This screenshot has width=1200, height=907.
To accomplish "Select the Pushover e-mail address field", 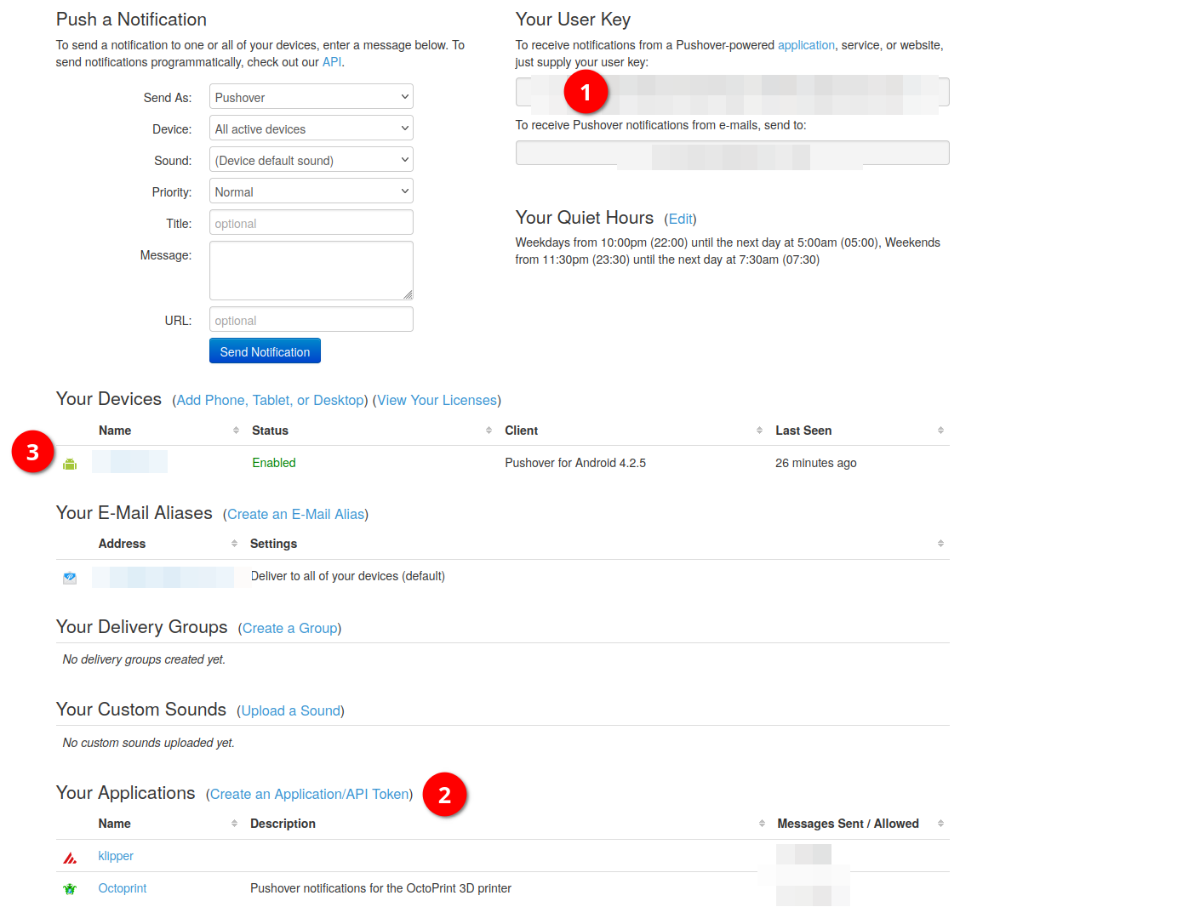I will click(732, 153).
